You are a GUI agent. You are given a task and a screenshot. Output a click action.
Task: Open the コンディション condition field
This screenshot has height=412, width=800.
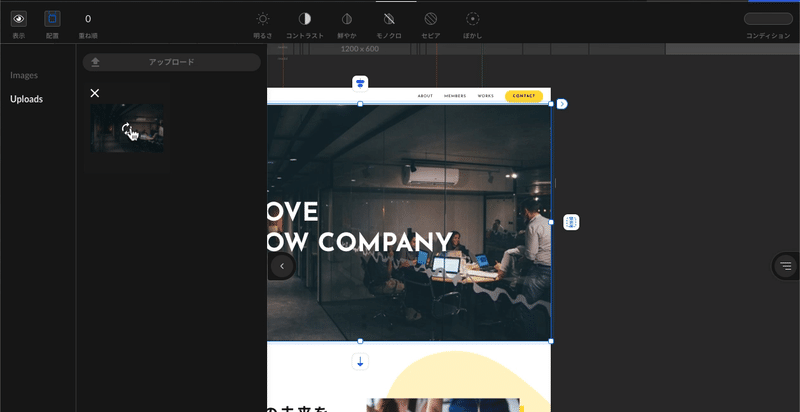click(x=768, y=19)
